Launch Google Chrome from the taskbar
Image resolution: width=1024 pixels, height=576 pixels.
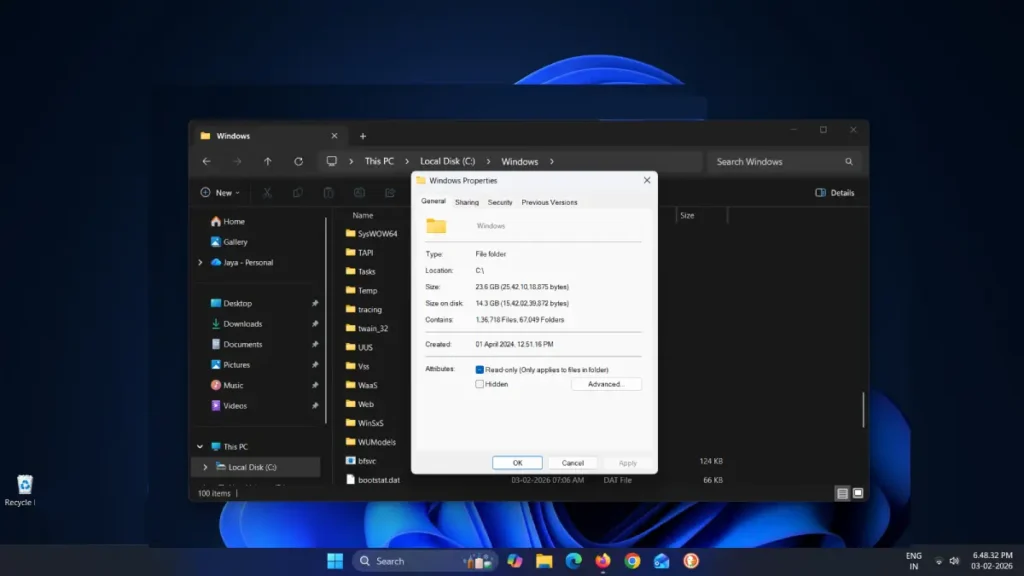(632, 560)
